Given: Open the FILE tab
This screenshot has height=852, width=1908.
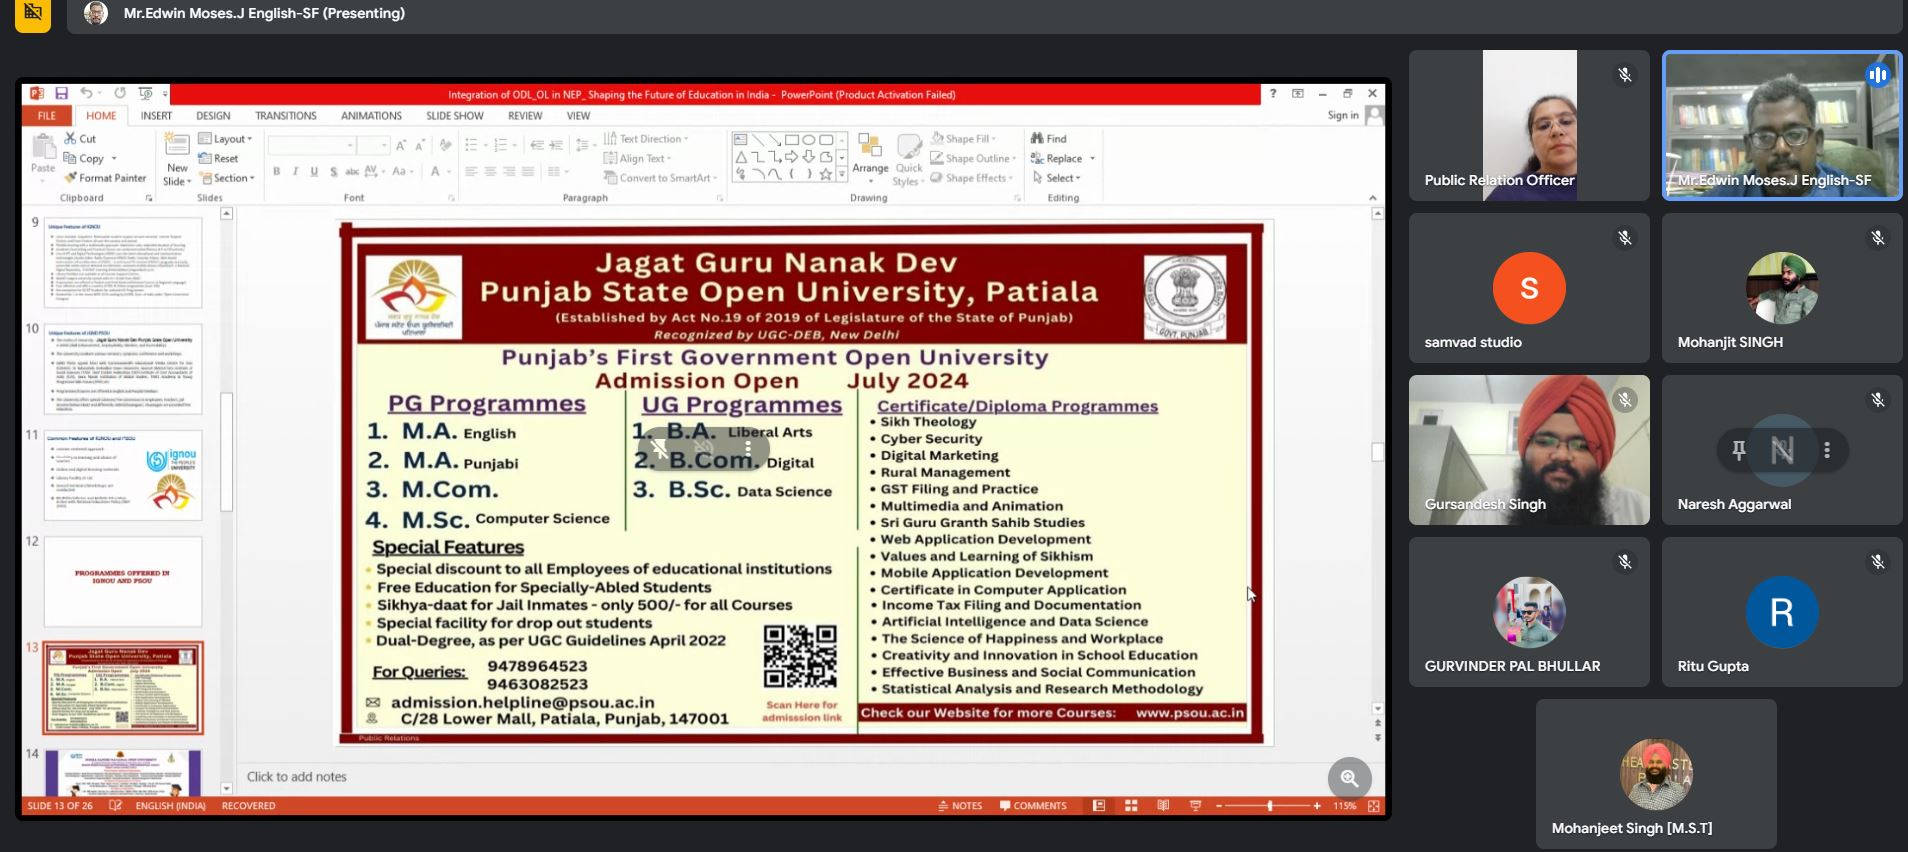Looking at the screenshot, I should (x=46, y=116).
